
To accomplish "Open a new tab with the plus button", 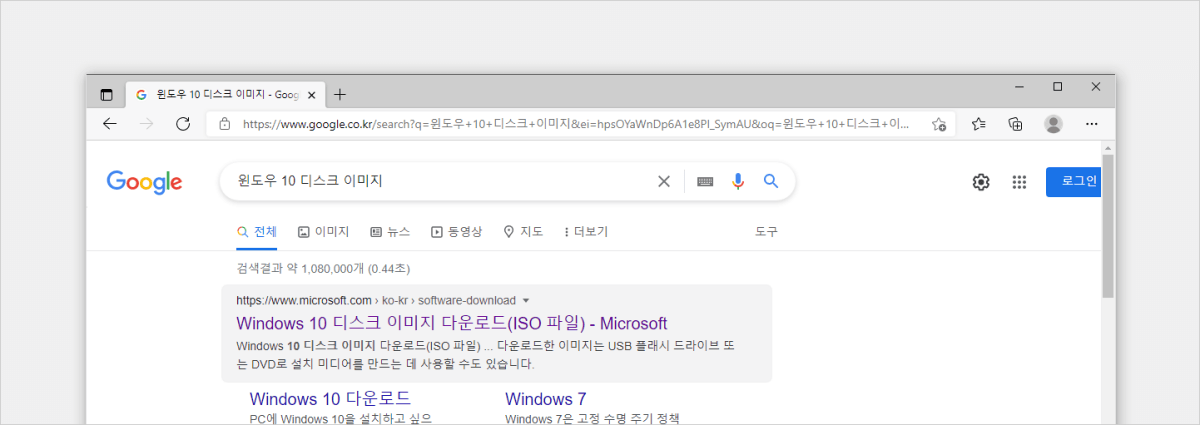I will click(x=340, y=95).
